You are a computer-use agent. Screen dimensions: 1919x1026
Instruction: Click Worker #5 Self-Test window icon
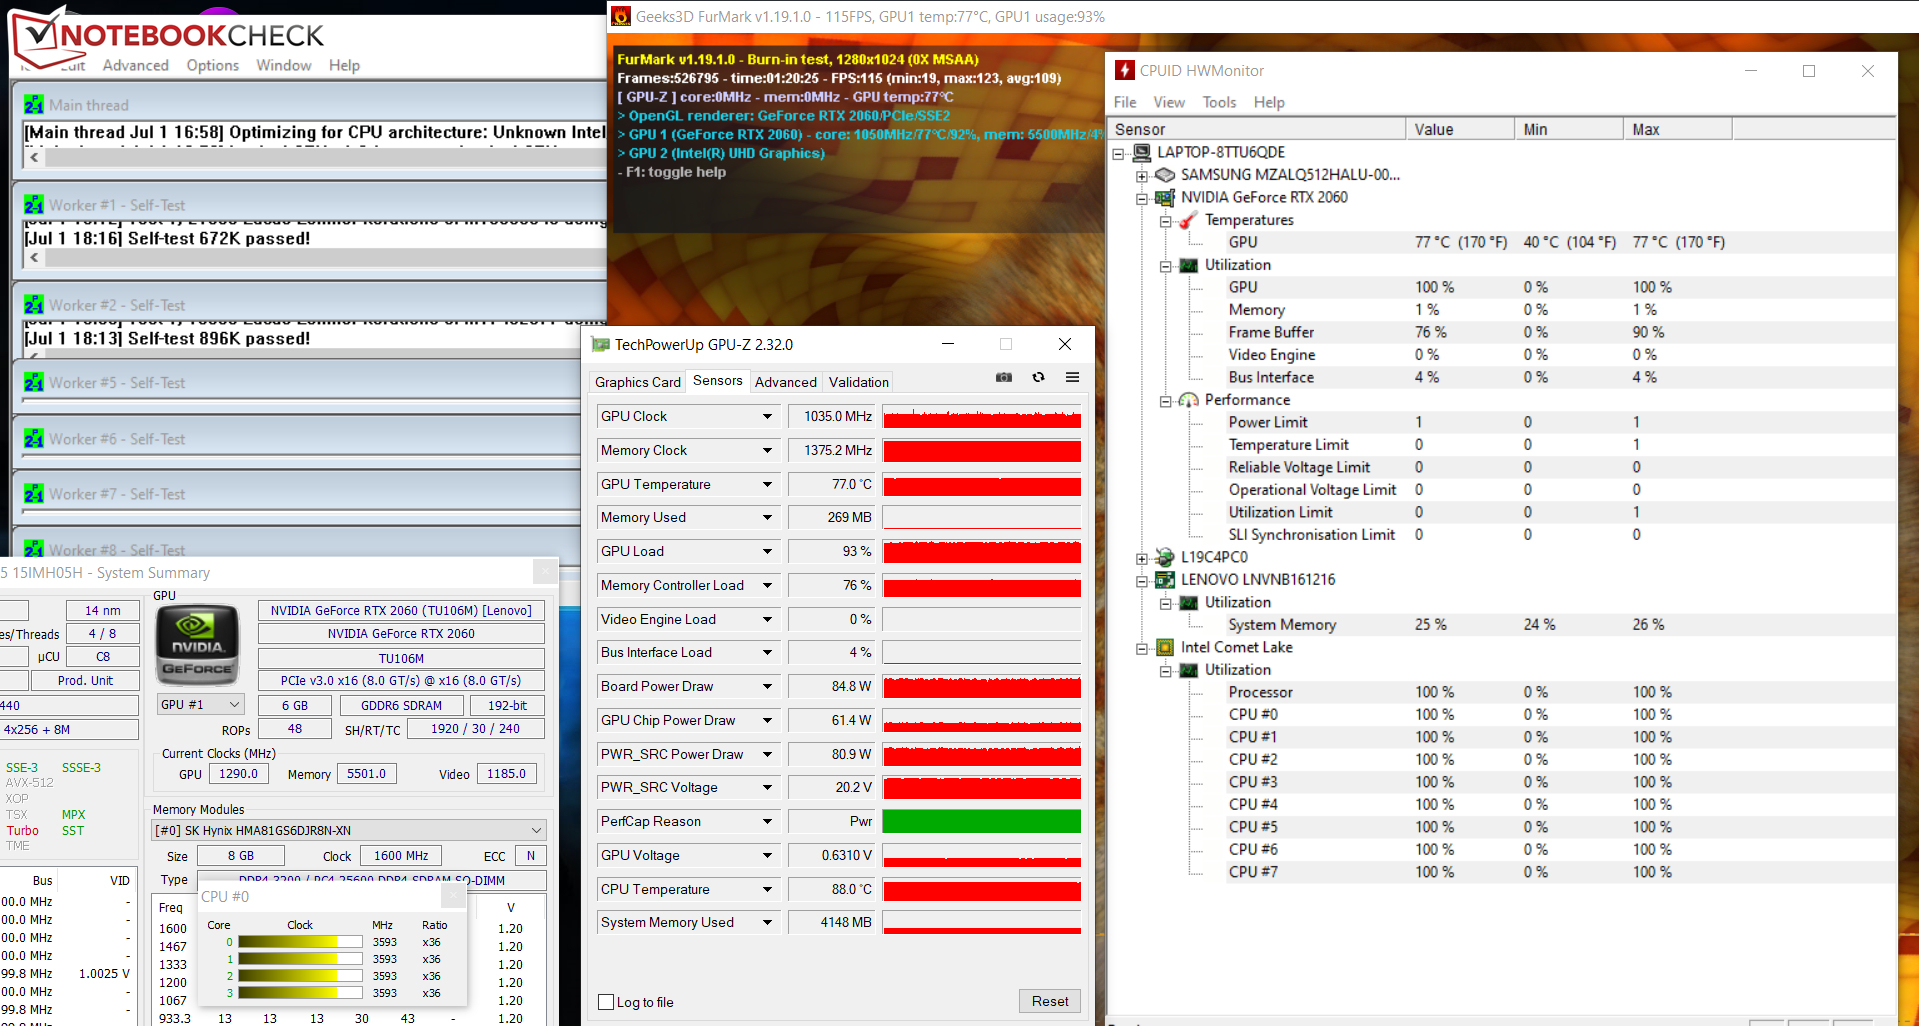pos(34,383)
